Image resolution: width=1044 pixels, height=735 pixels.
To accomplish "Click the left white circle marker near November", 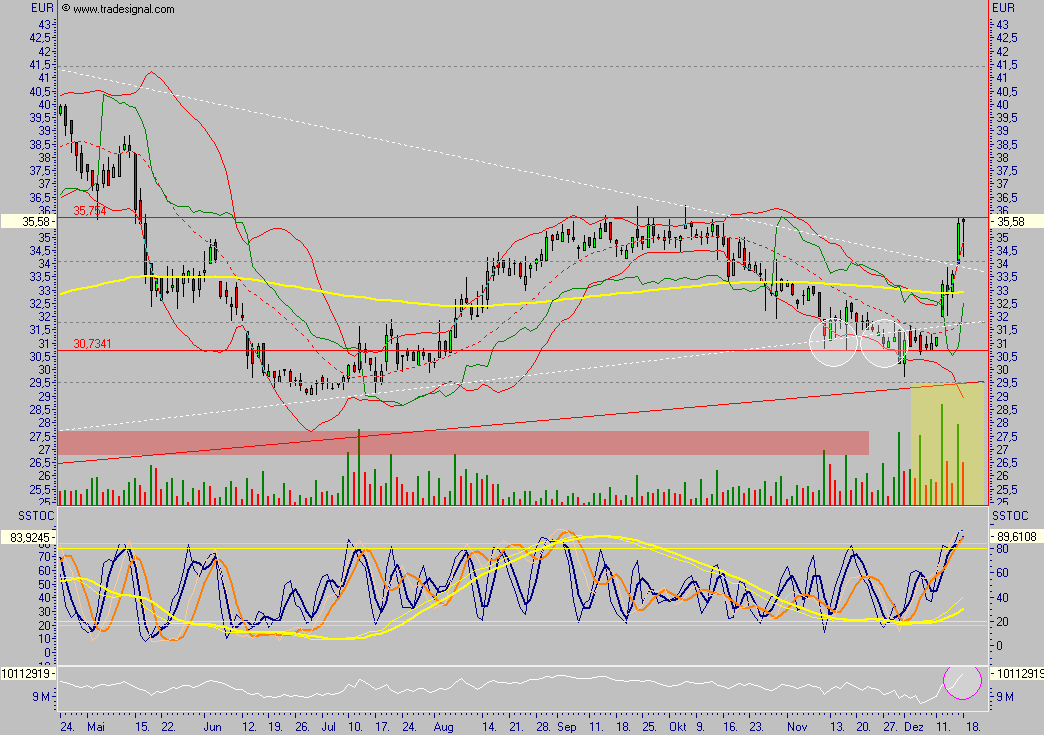I will click(x=834, y=342).
